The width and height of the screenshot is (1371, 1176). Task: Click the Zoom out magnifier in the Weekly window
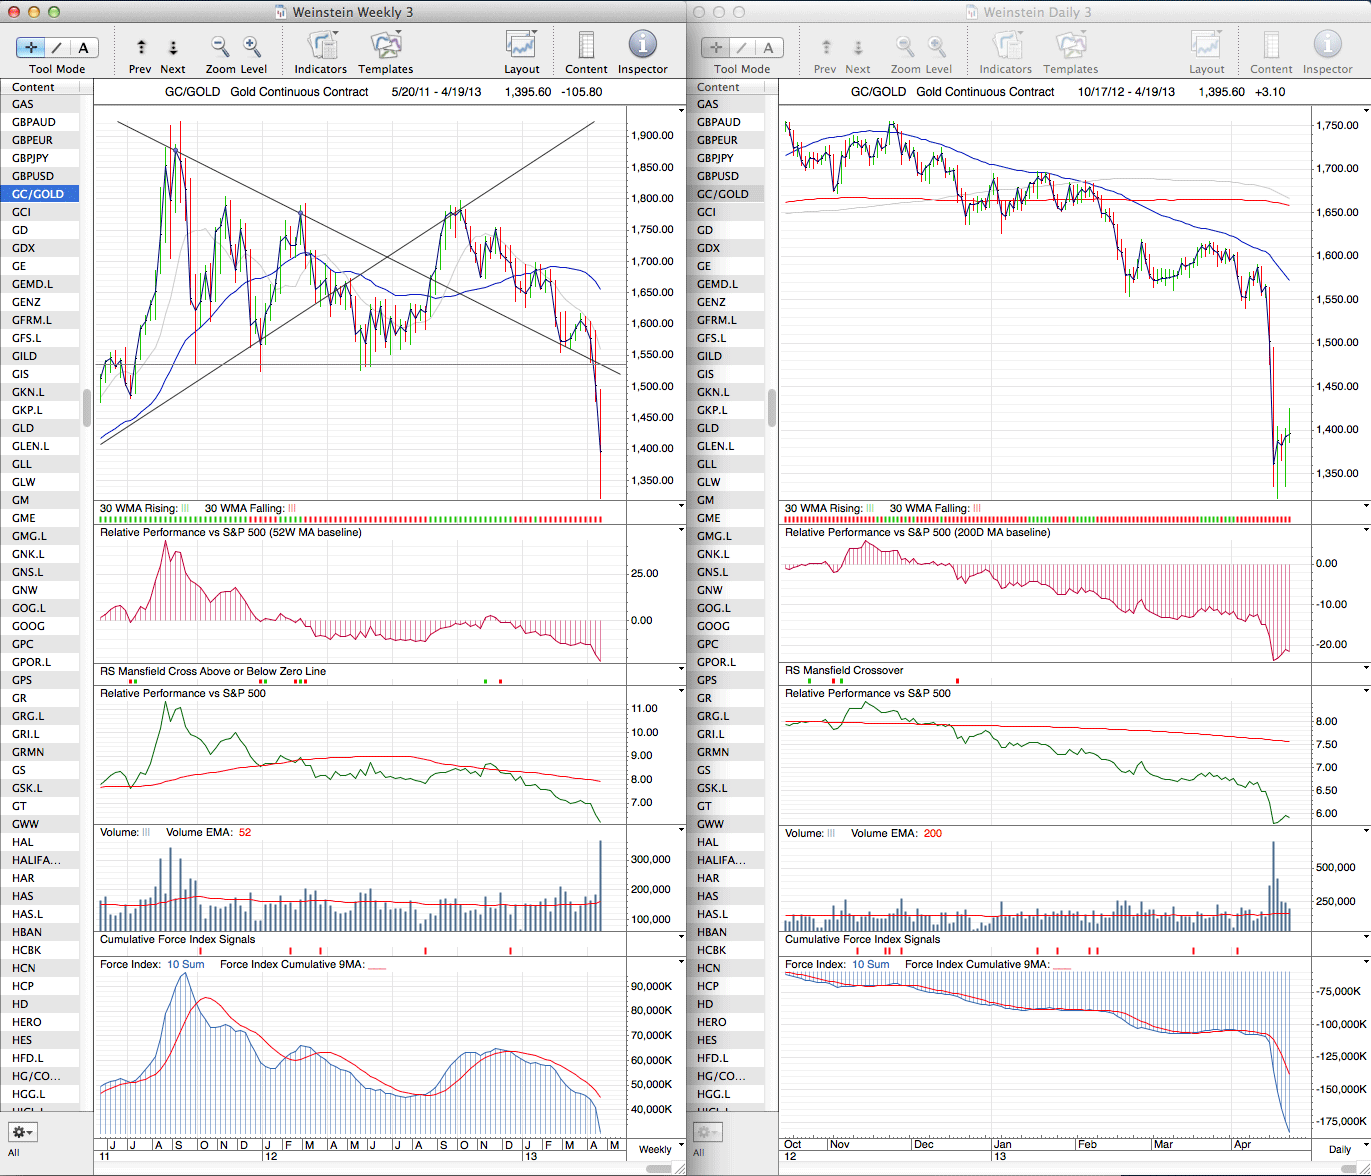220,47
